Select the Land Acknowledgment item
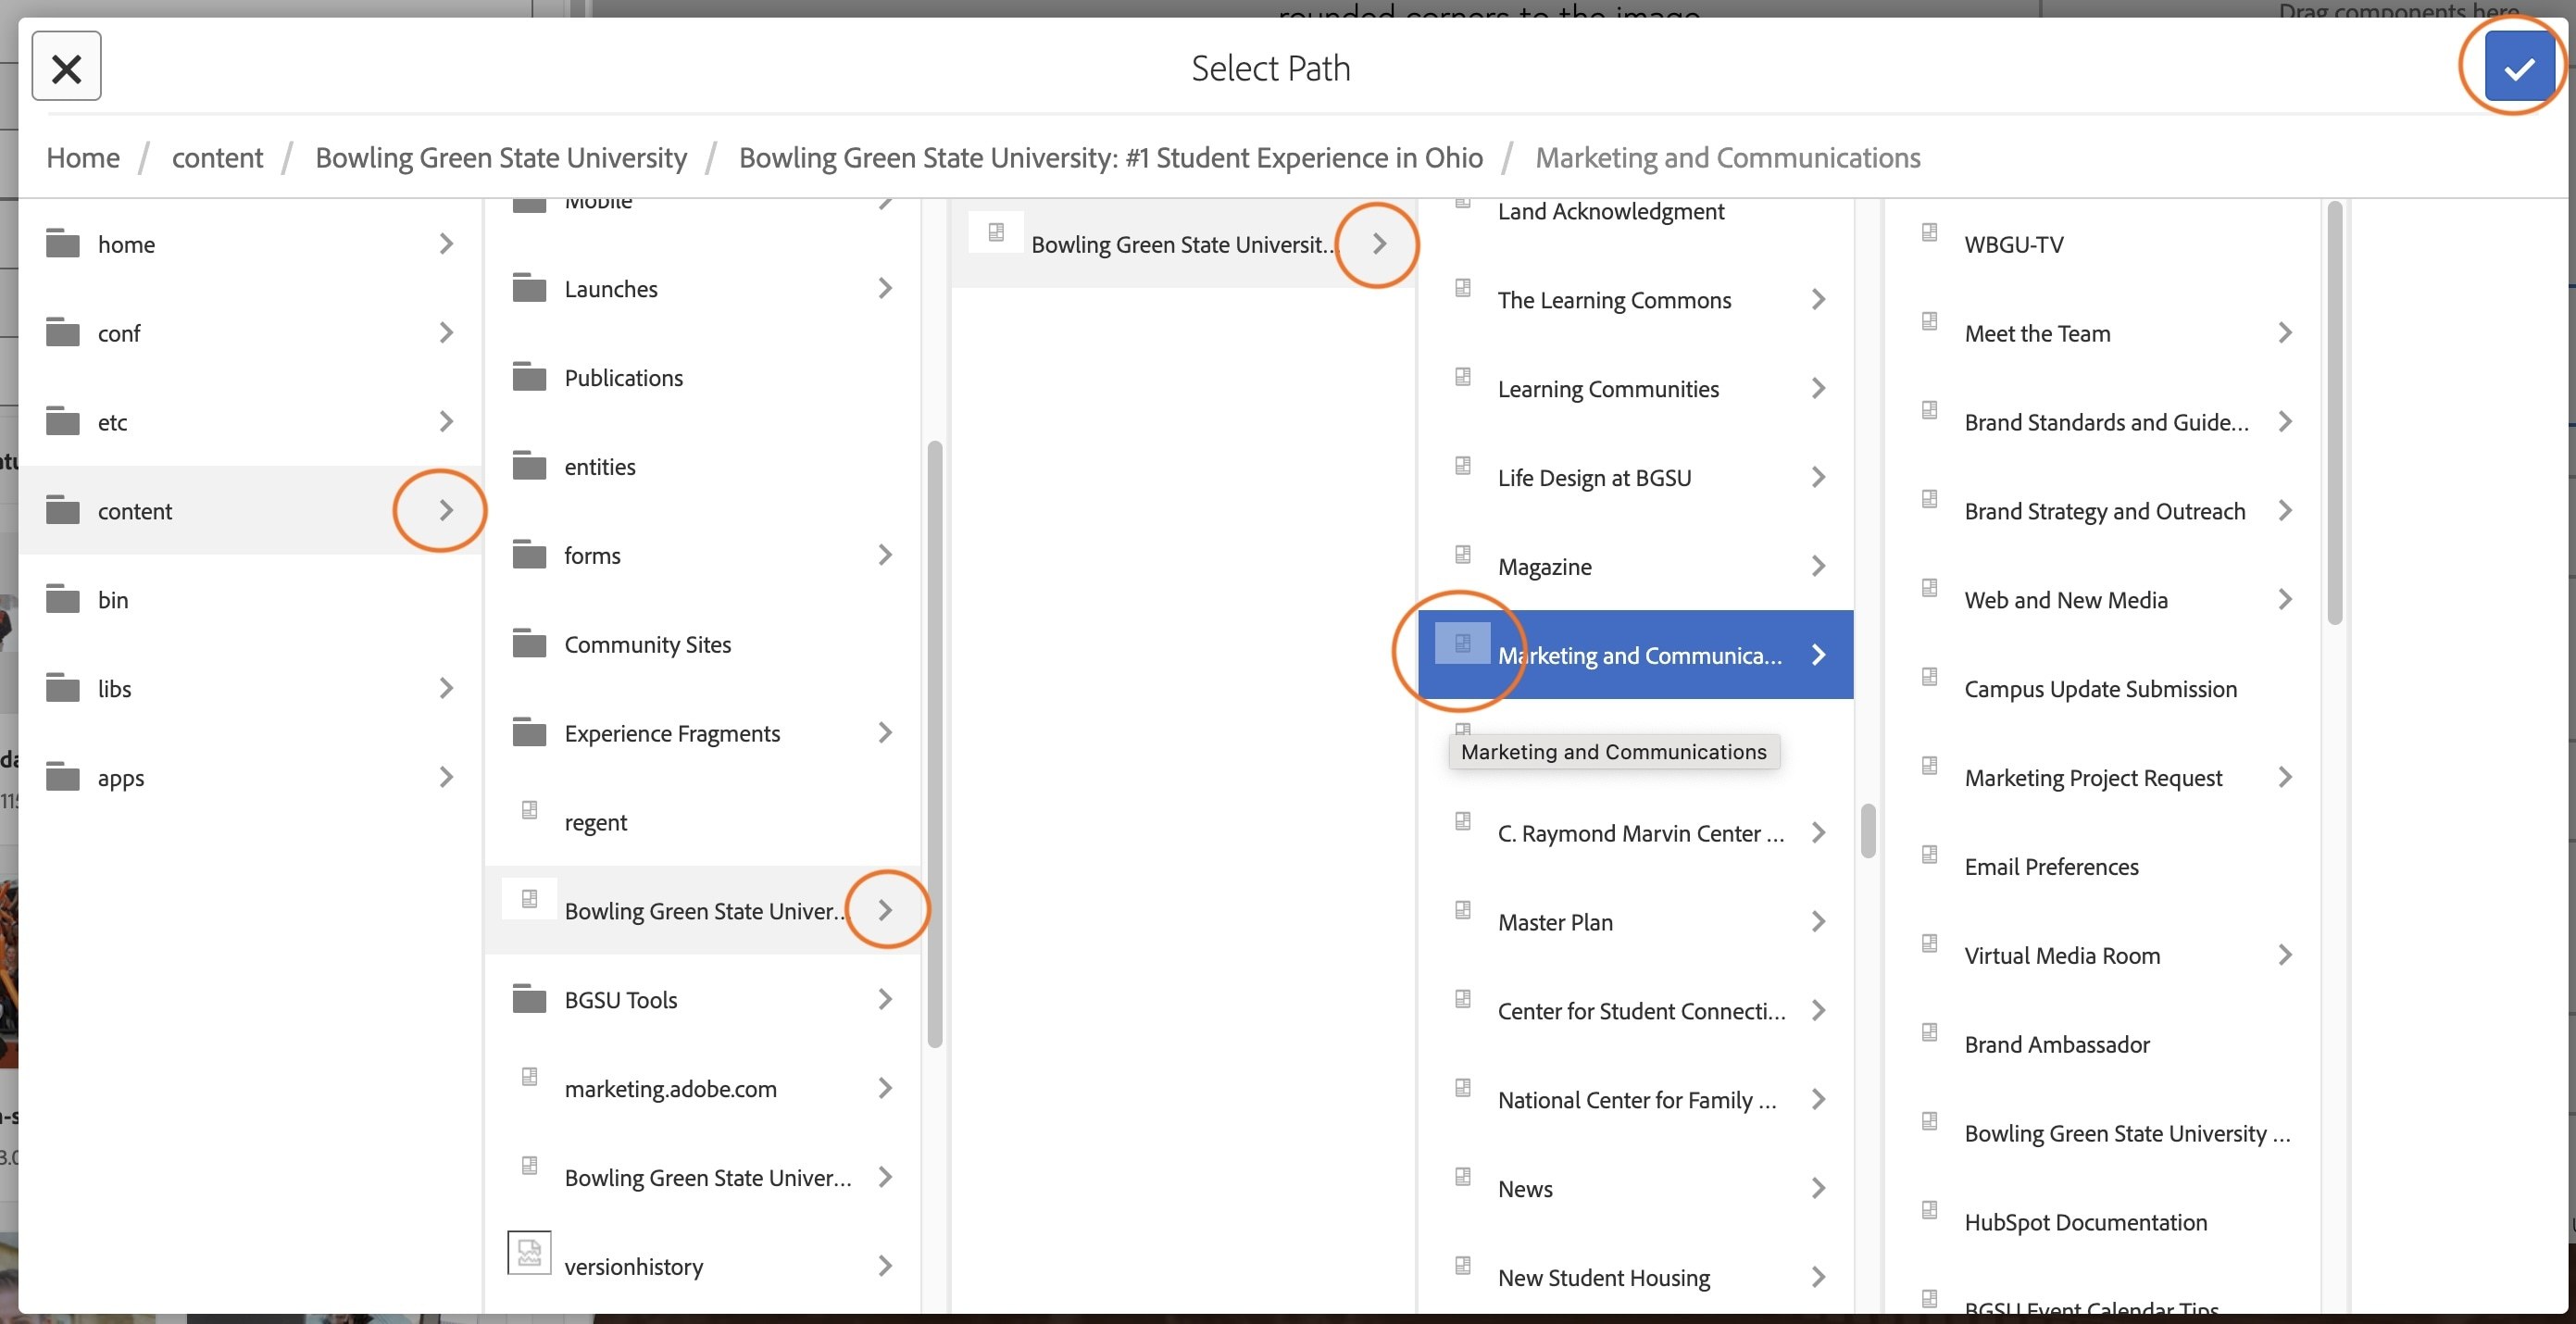Image resolution: width=2576 pixels, height=1324 pixels. point(1636,211)
